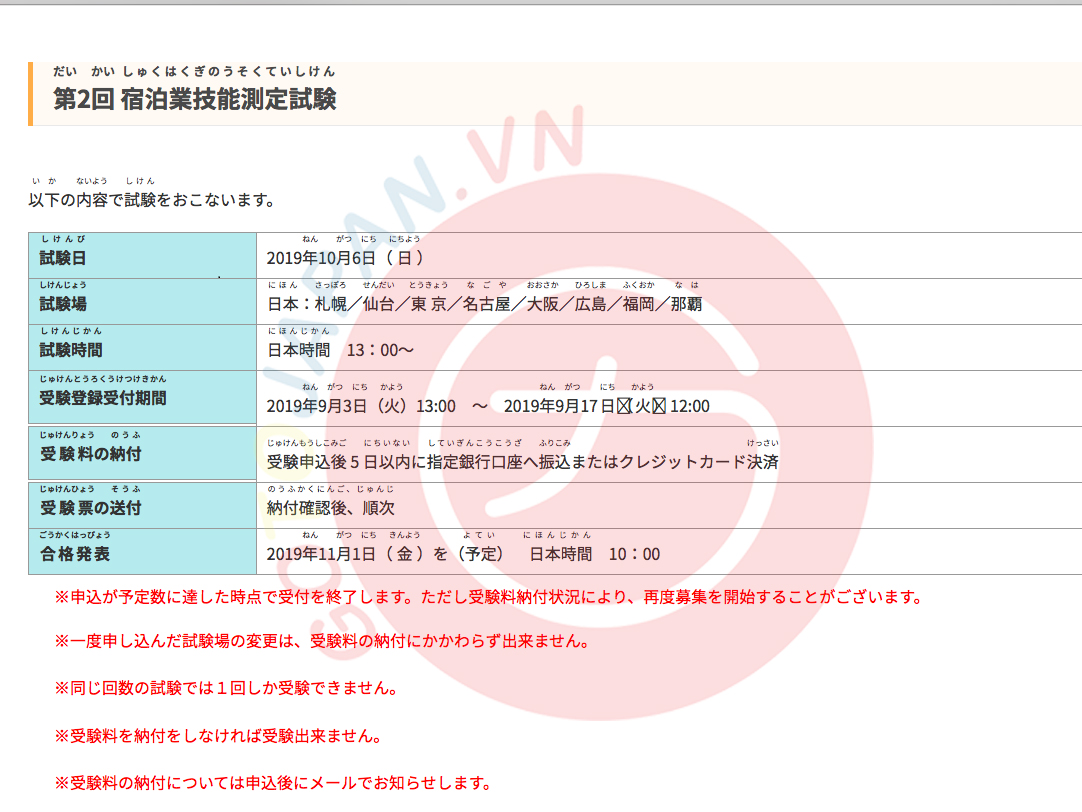1082x812 pixels.
Task: Select the 試験時間 label cell
Action: pyautogui.click(x=142, y=349)
